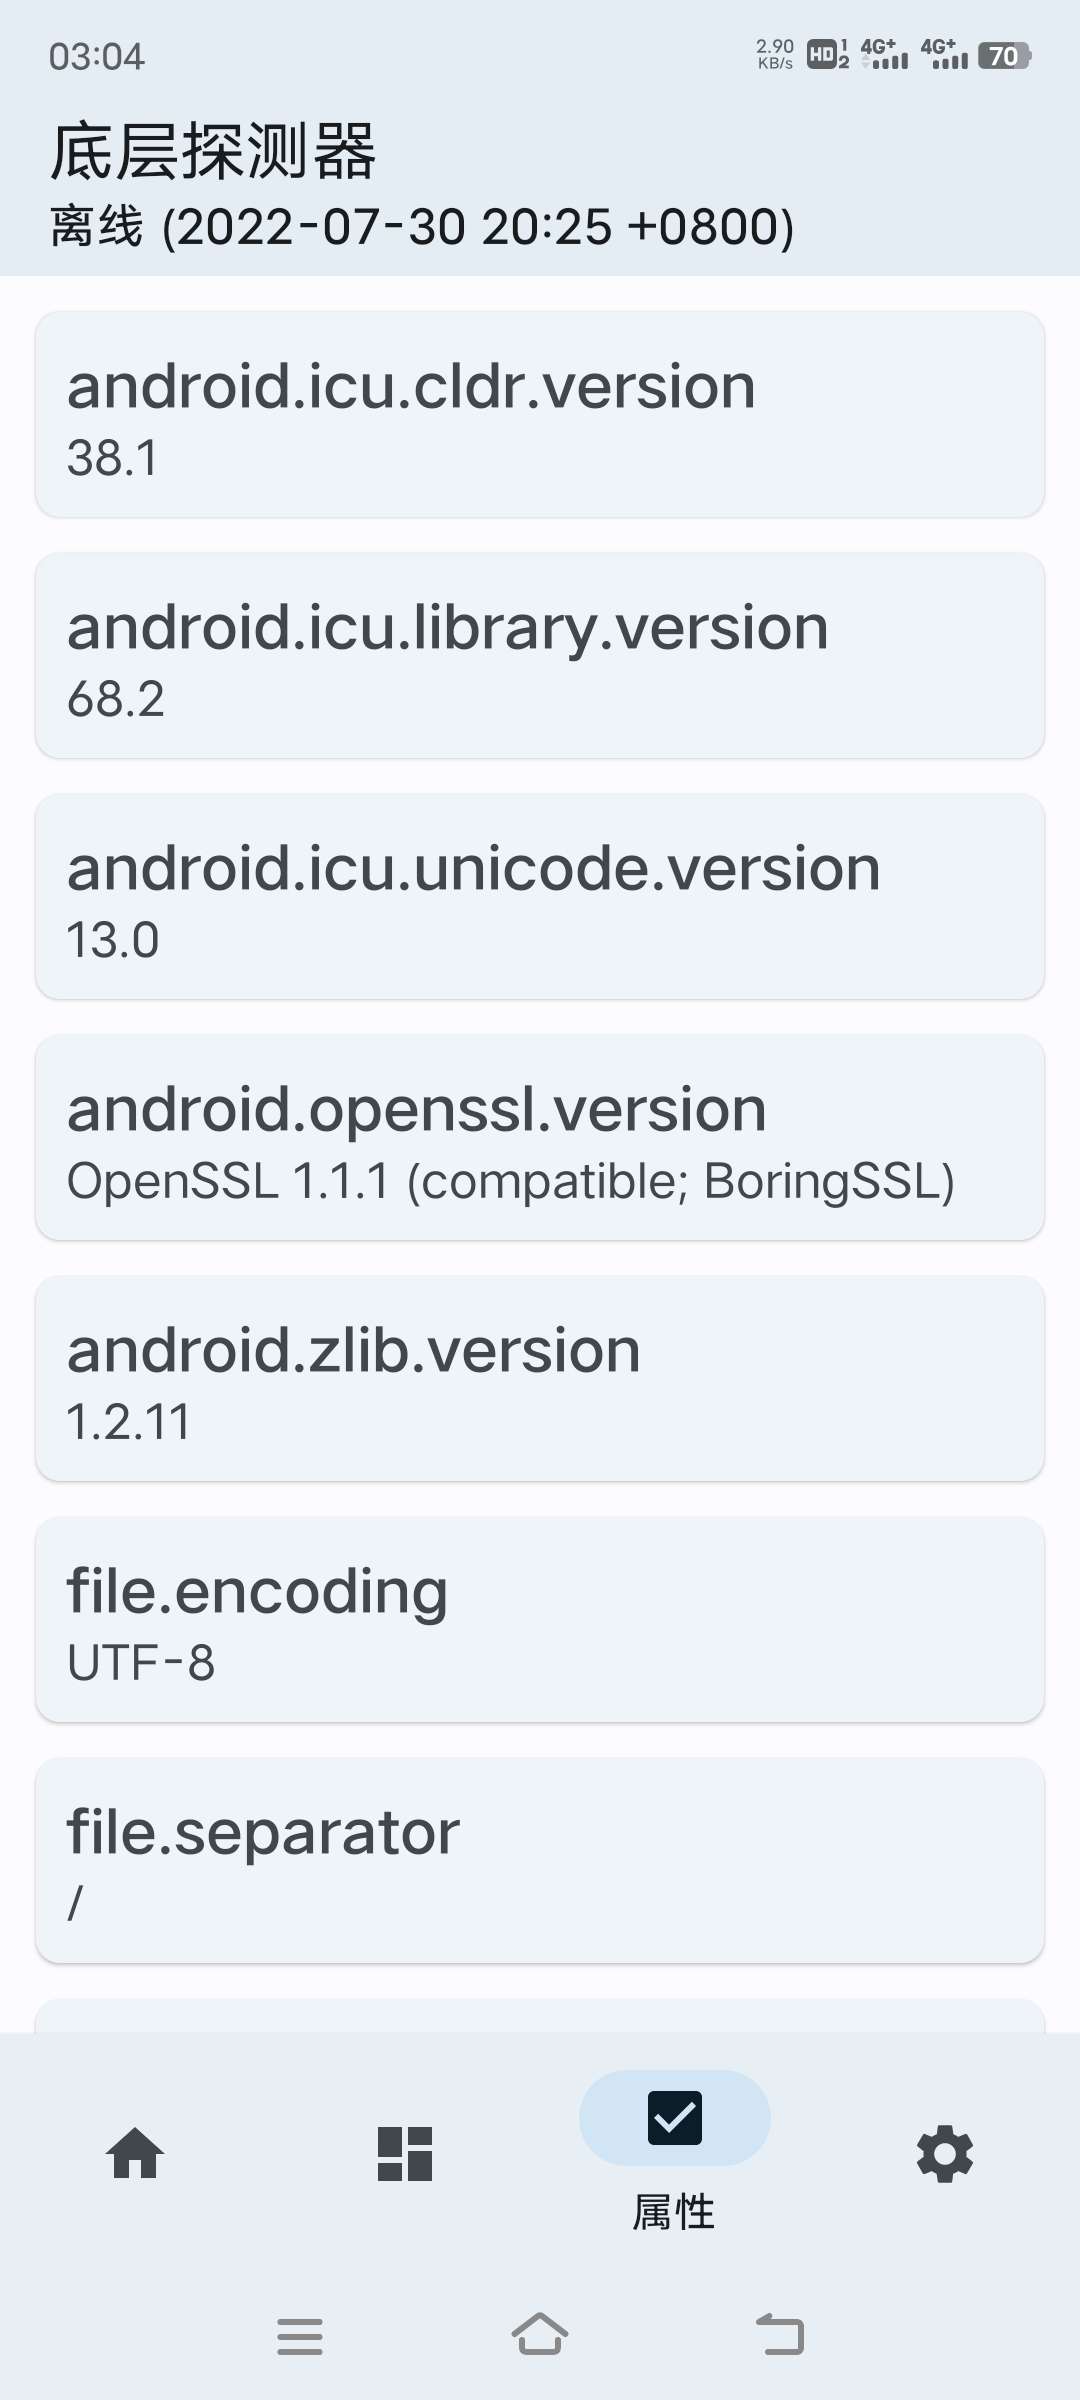The width and height of the screenshot is (1080, 2400).
Task: Tap the 属性 tab label text
Action: tap(674, 2212)
